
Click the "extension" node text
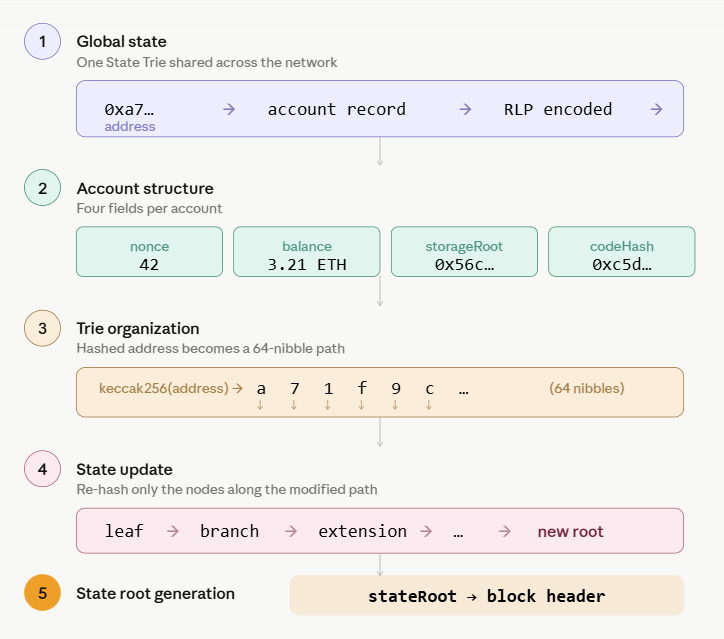(x=362, y=531)
